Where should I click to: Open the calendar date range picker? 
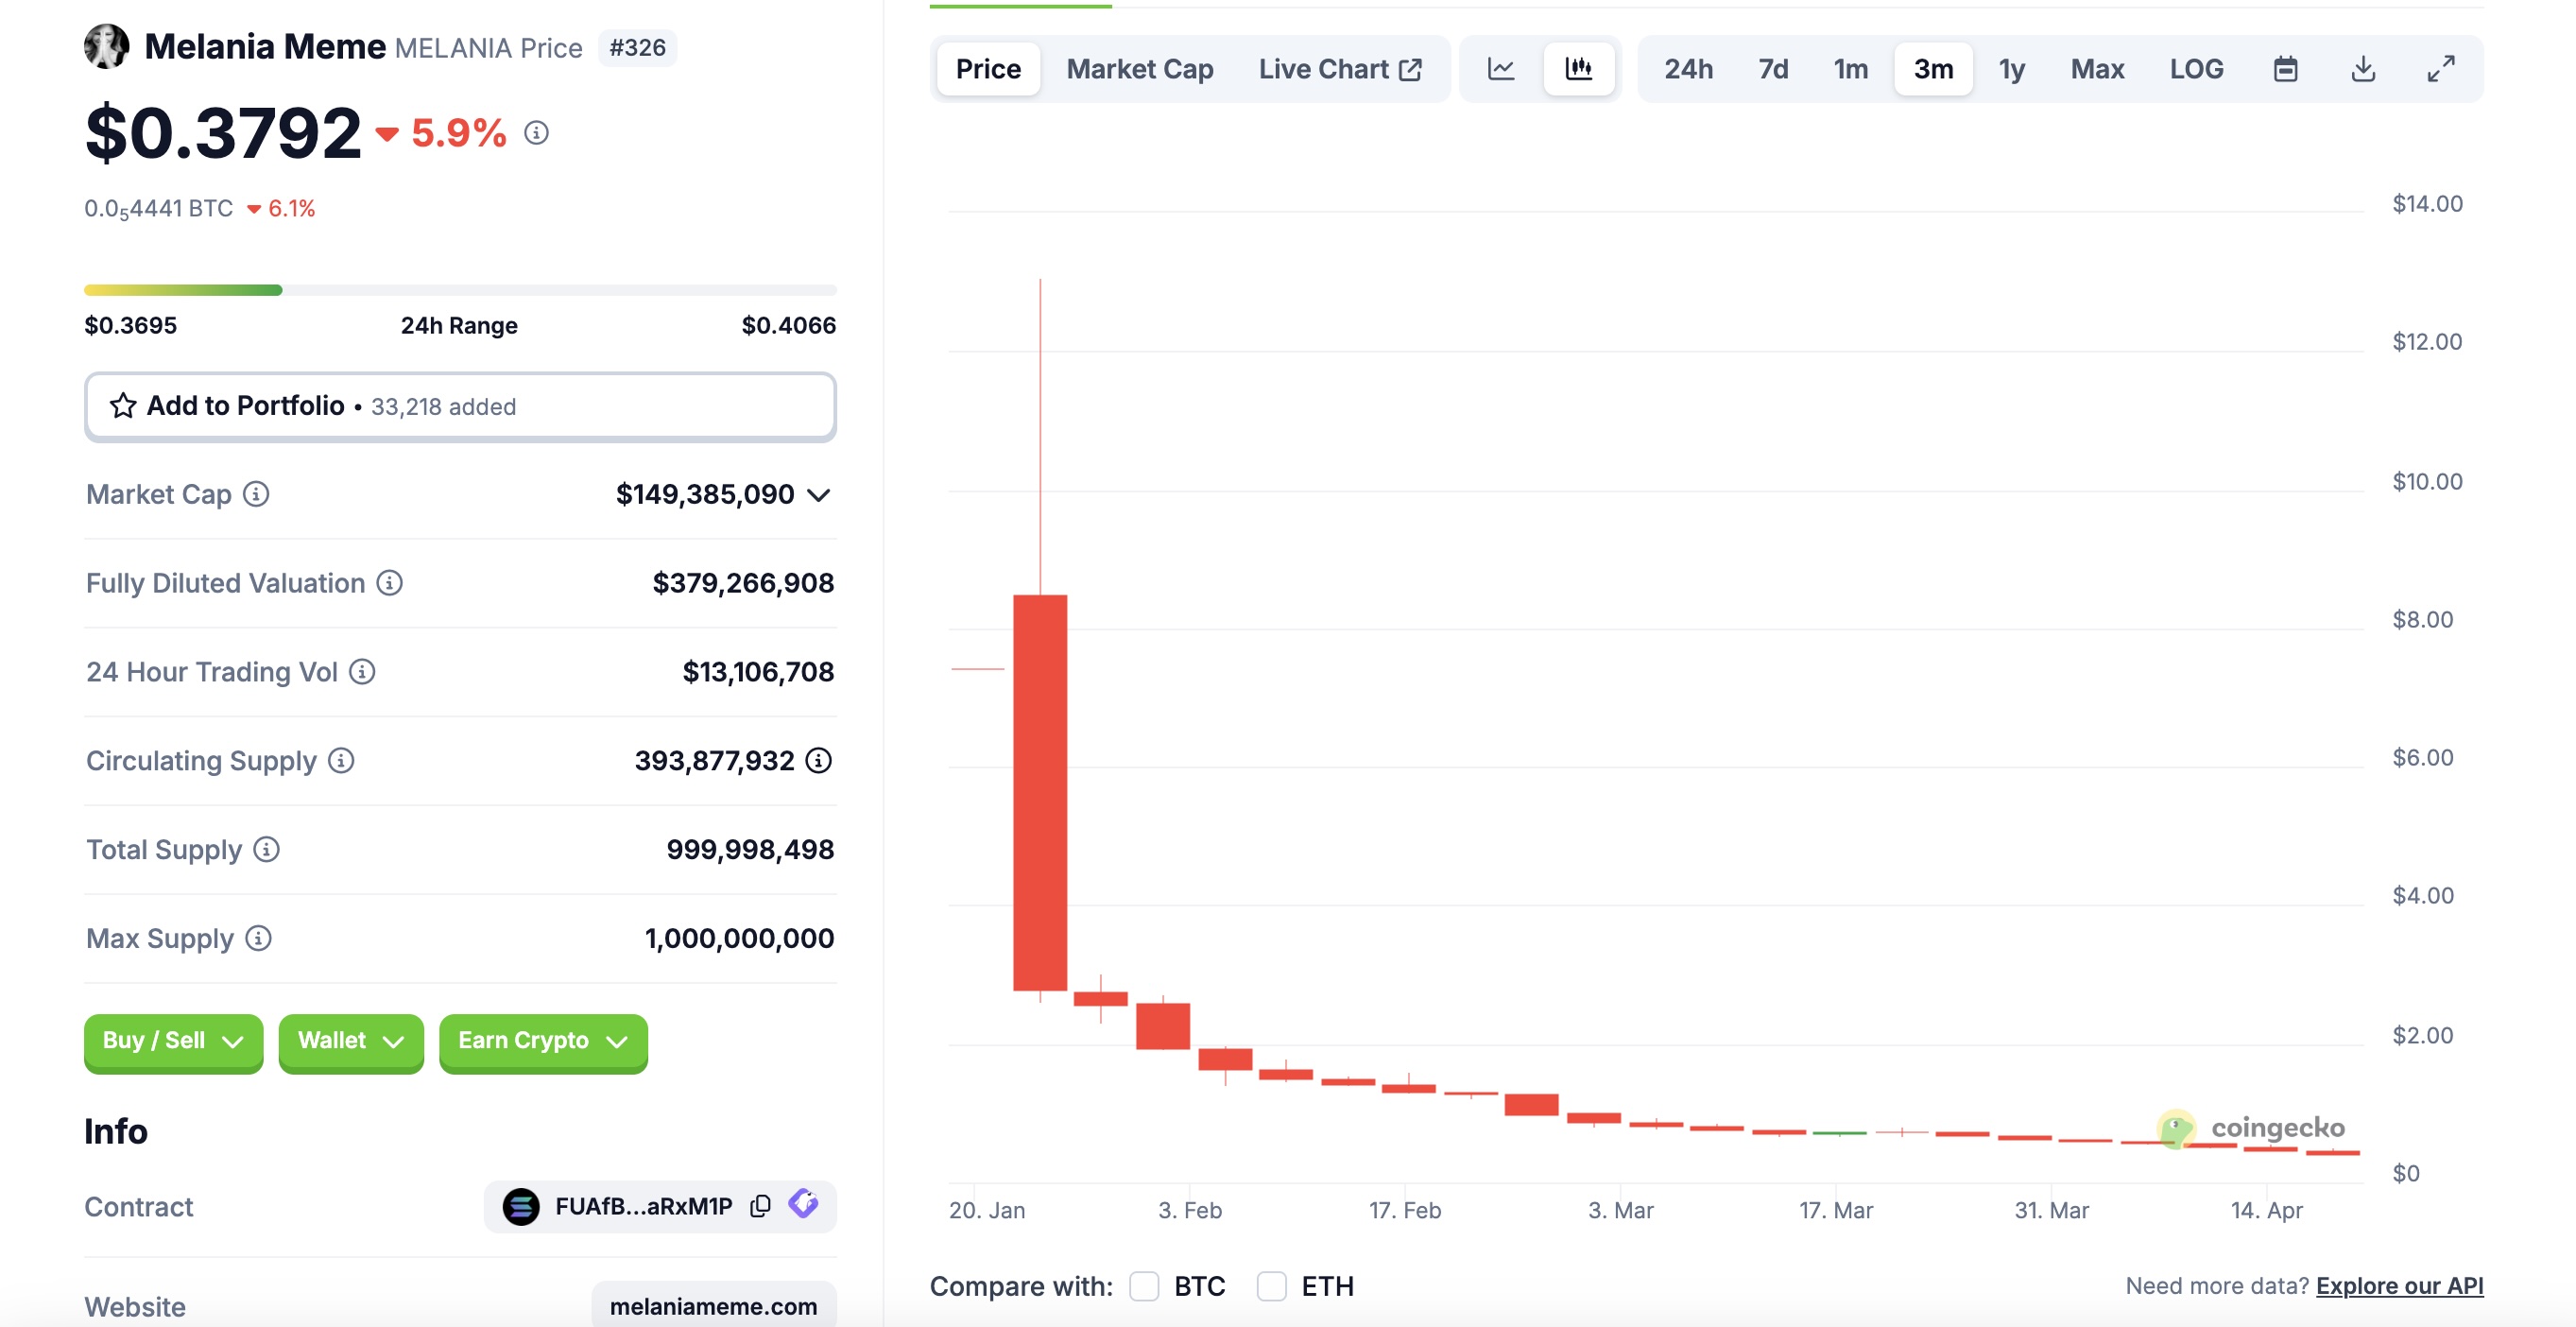point(2285,69)
